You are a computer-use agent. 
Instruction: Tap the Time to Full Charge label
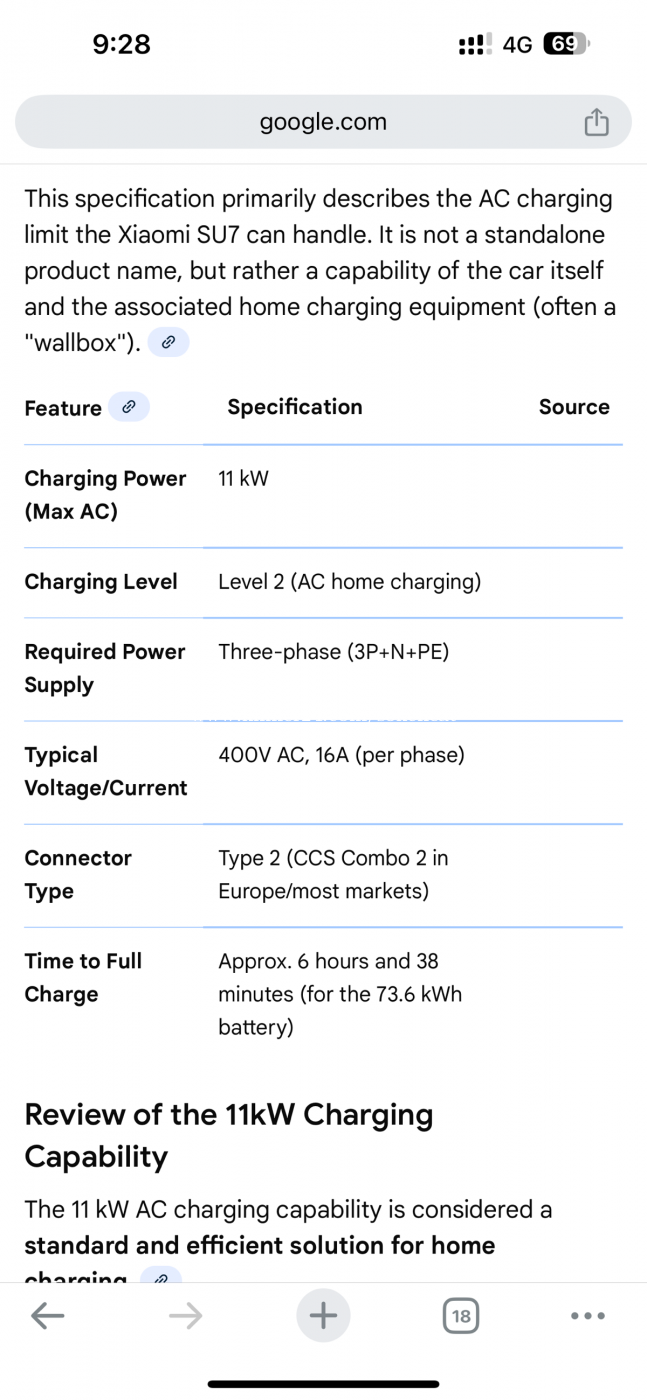click(83, 977)
